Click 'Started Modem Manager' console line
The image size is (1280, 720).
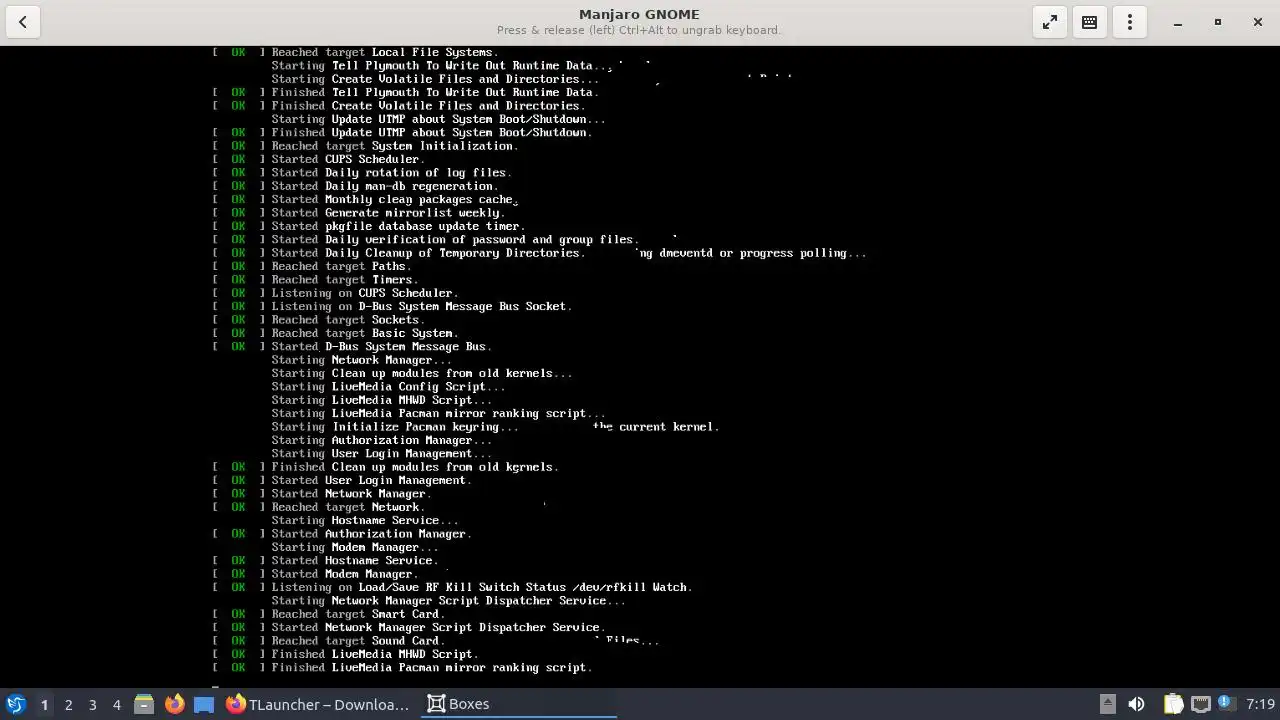click(315, 574)
